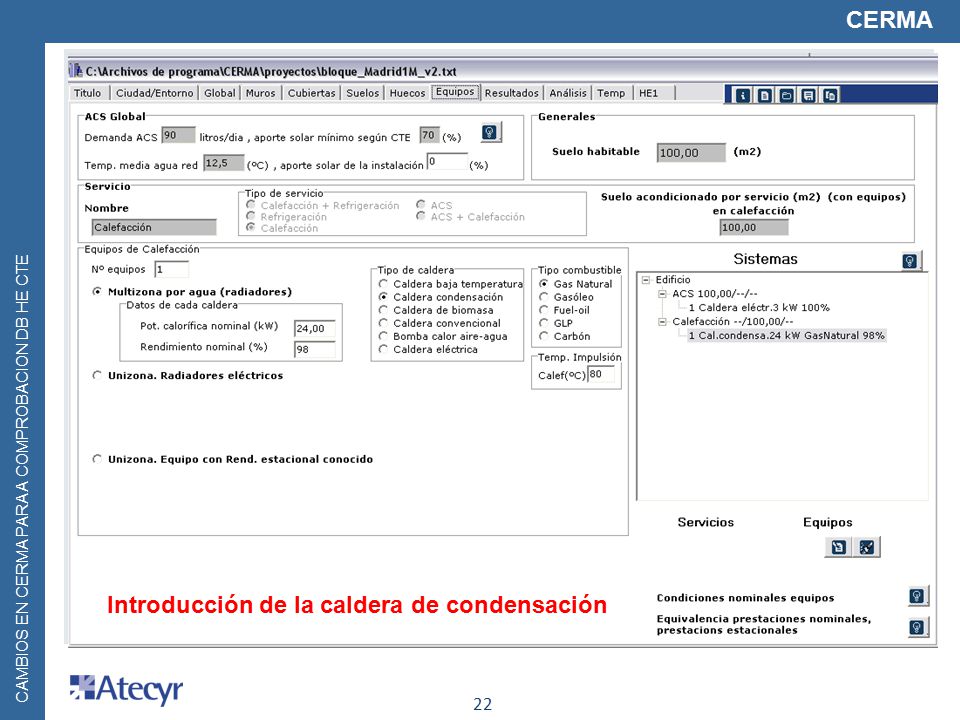Viewport: 960px width, 720px height.
Task: Choose Bomba calor aire-agua option
Action: pyautogui.click(x=383, y=336)
